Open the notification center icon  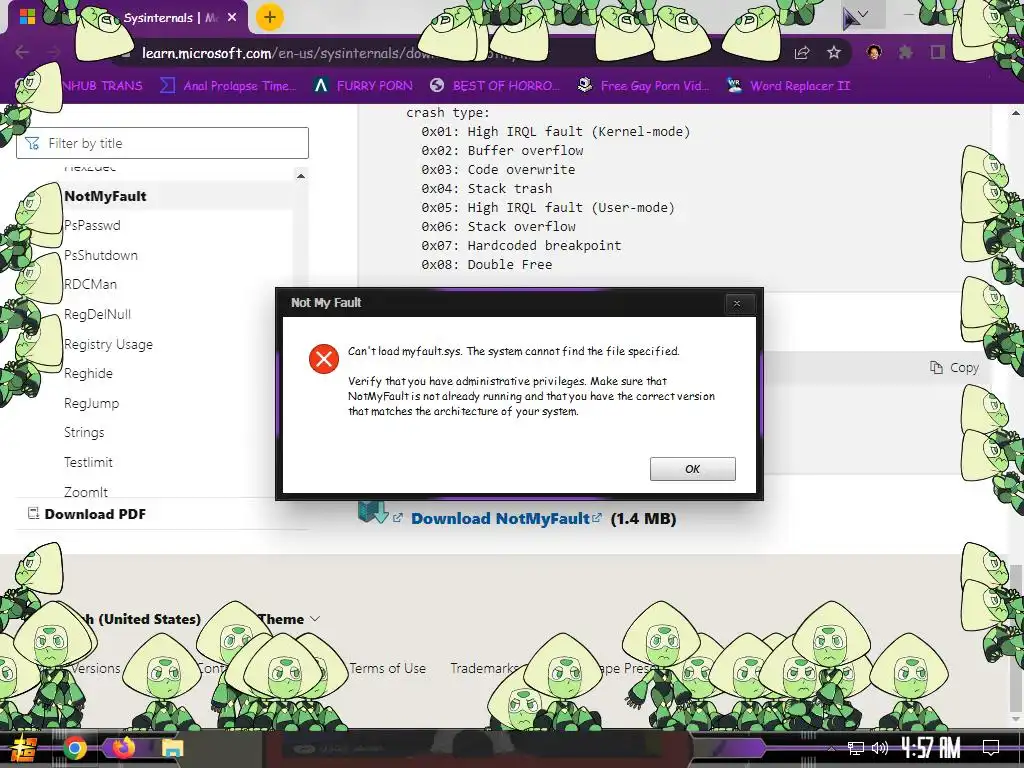pyautogui.click(x=991, y=748)
